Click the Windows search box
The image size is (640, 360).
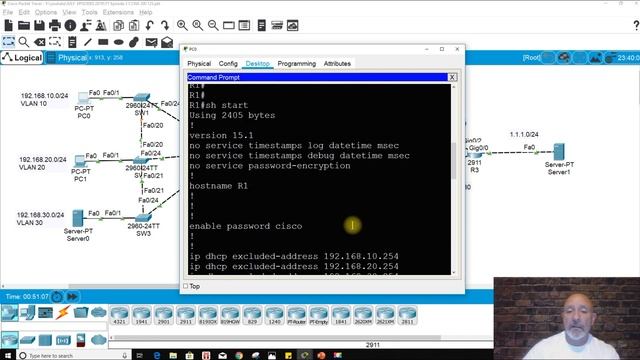pos(73,356)
